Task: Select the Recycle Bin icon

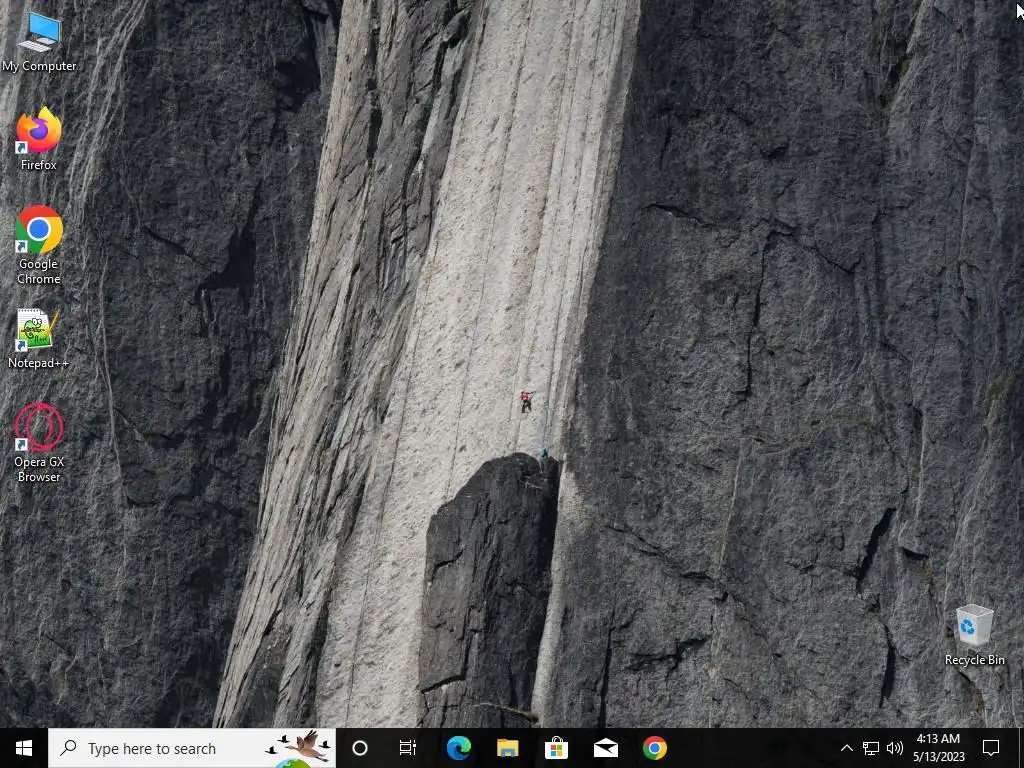Action: 974,635
